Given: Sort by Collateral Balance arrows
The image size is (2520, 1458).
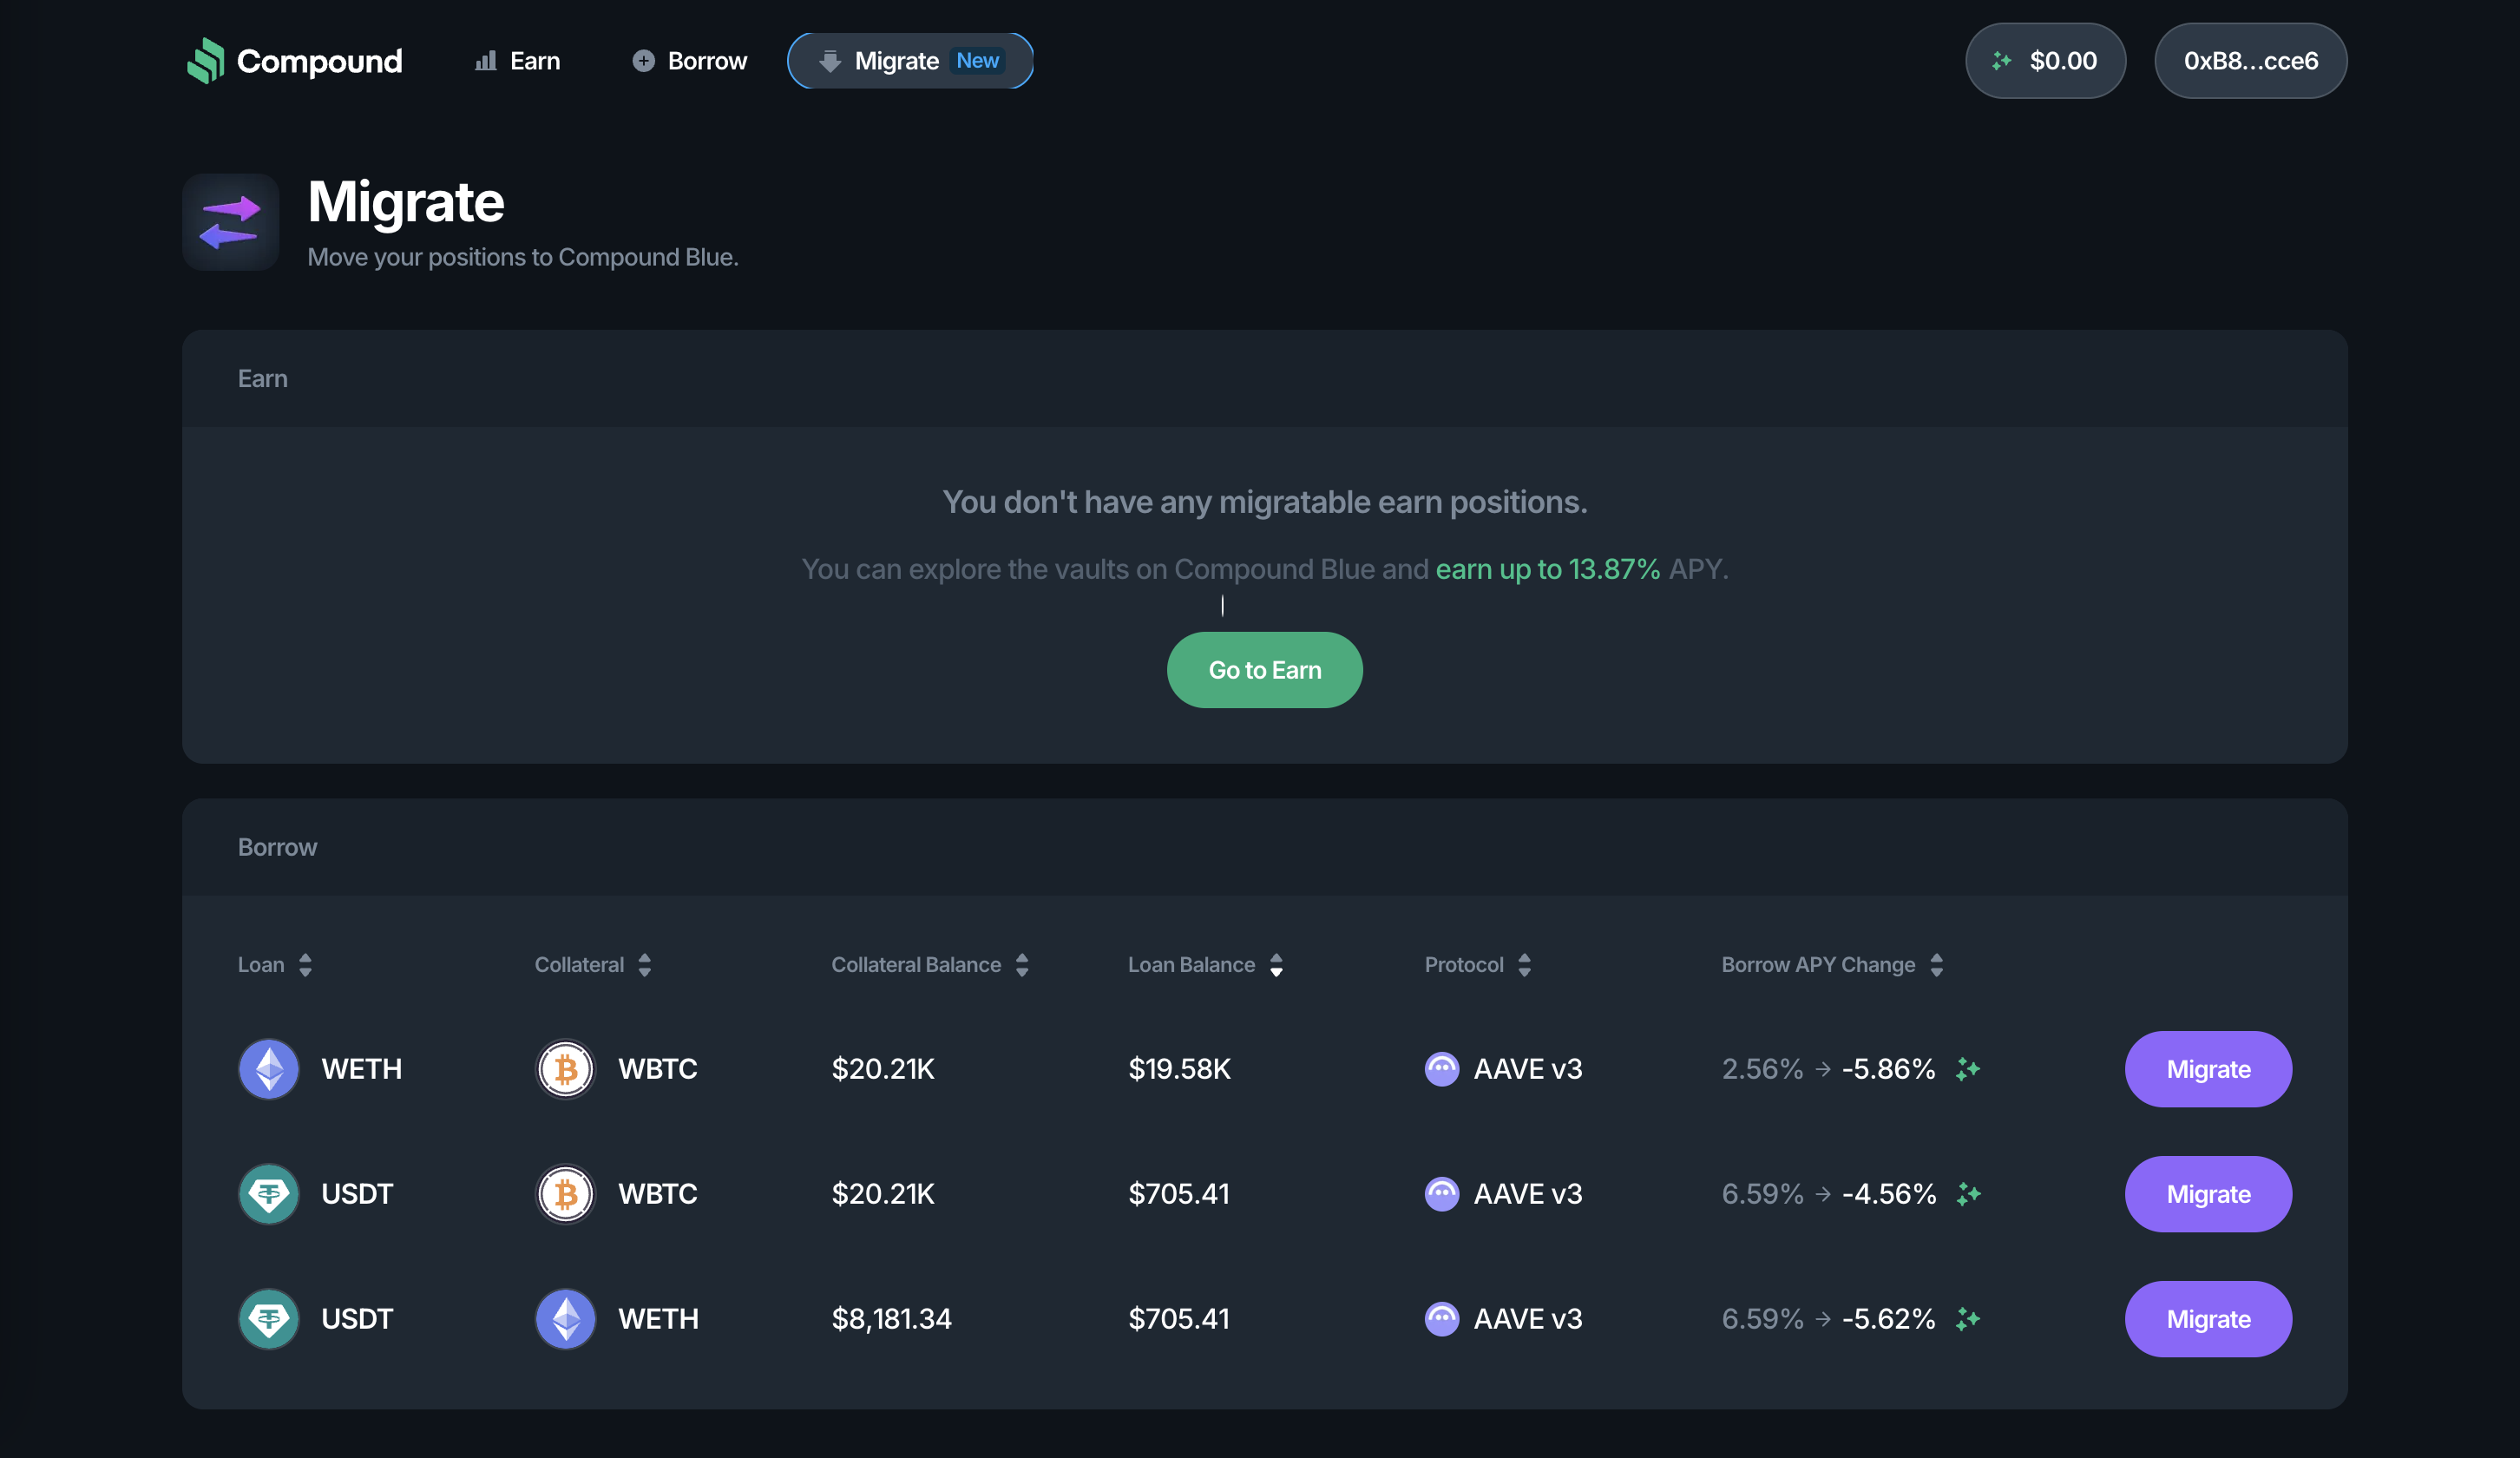Looking at the screenshot, I should (1022, 965).
